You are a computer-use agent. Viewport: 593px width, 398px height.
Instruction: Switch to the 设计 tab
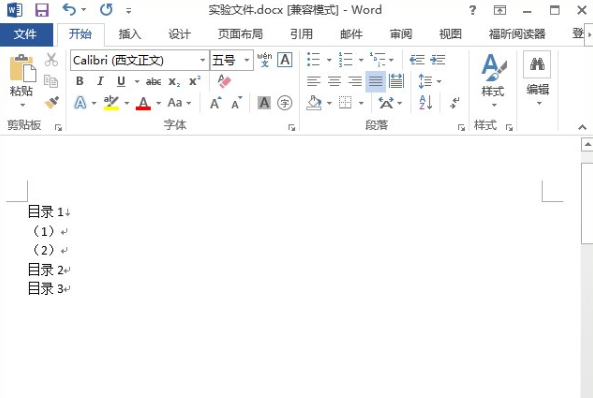[x=179, y=34]
